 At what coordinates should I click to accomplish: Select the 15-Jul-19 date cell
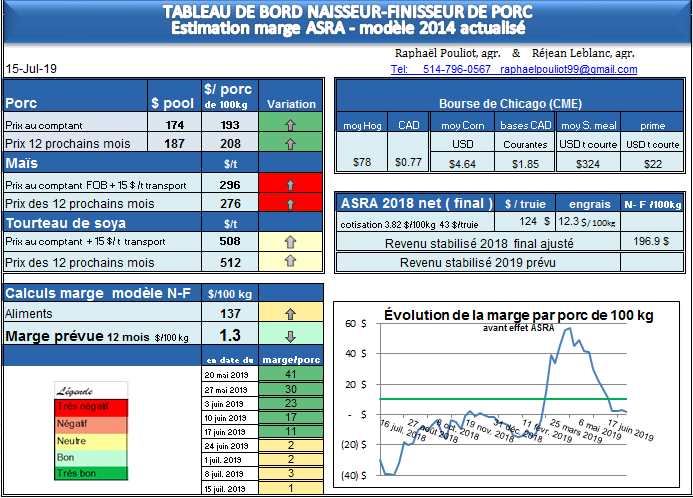pos(30,69)
